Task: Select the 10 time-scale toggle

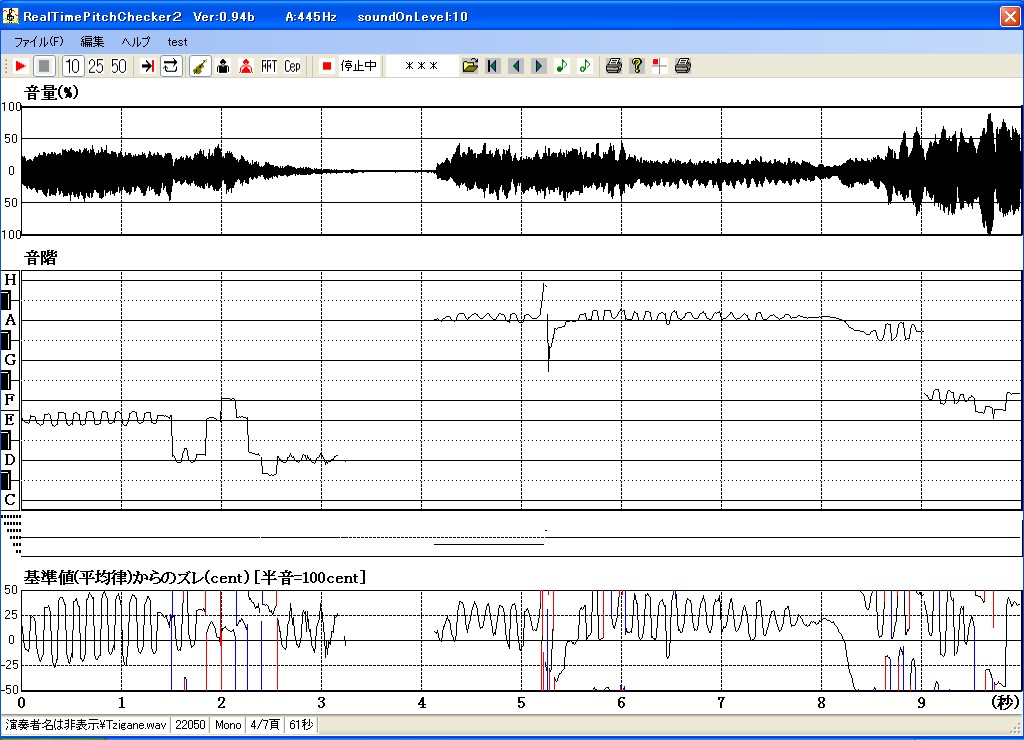Action: click(x=72, y=66)
